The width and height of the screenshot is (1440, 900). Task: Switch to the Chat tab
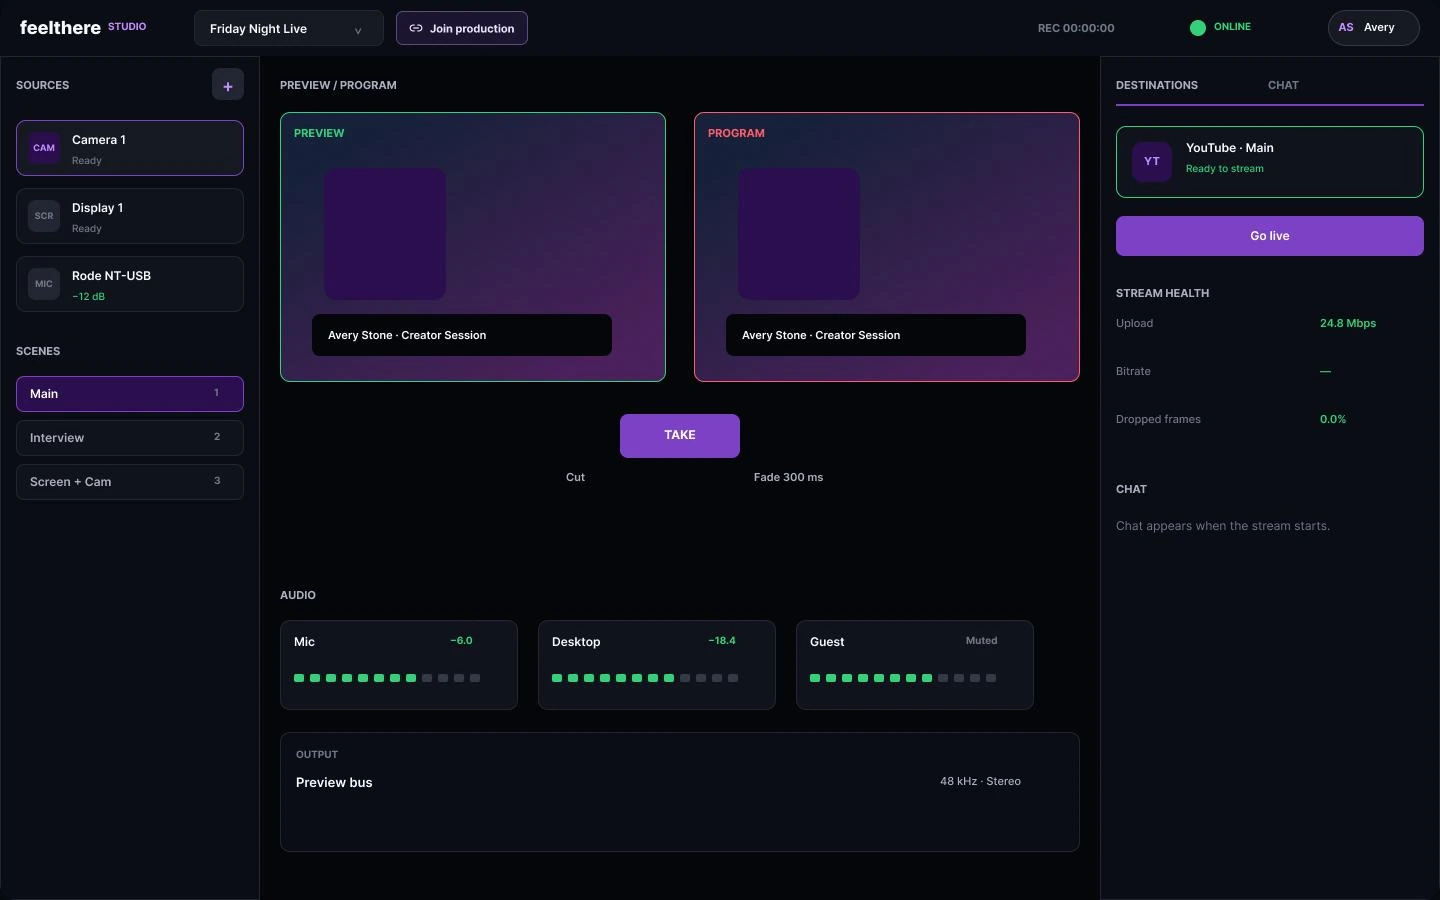click(1283, 85)
